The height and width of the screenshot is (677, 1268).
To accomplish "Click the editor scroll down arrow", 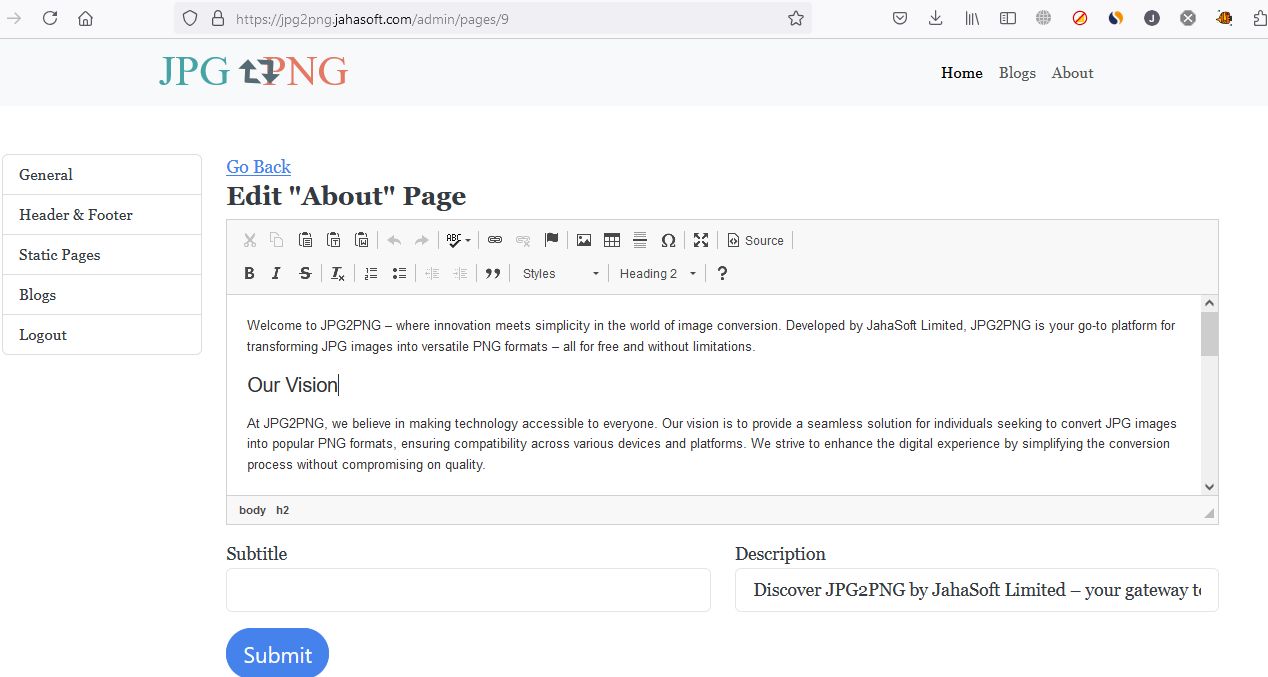I will [1209, 487].
